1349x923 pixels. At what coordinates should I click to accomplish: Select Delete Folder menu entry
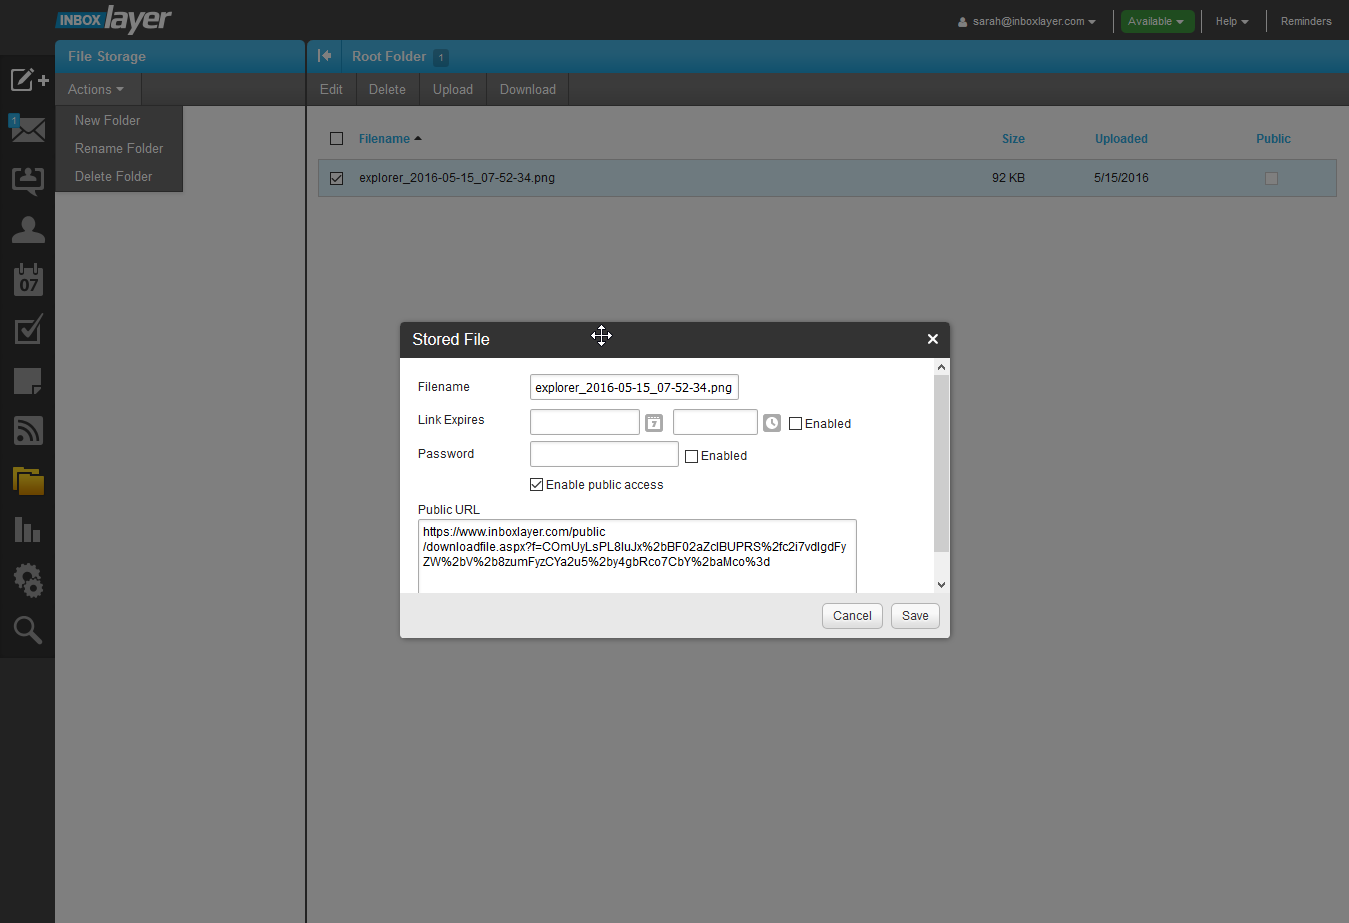[x=114, y=177]
